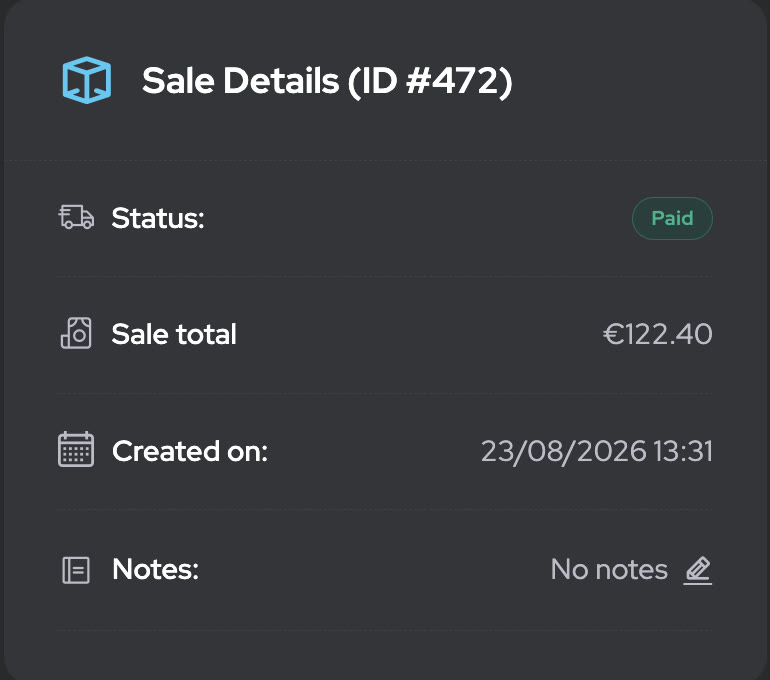The image size is (770, 680).
Task: Click the Status row area
Action: (385, 218)
